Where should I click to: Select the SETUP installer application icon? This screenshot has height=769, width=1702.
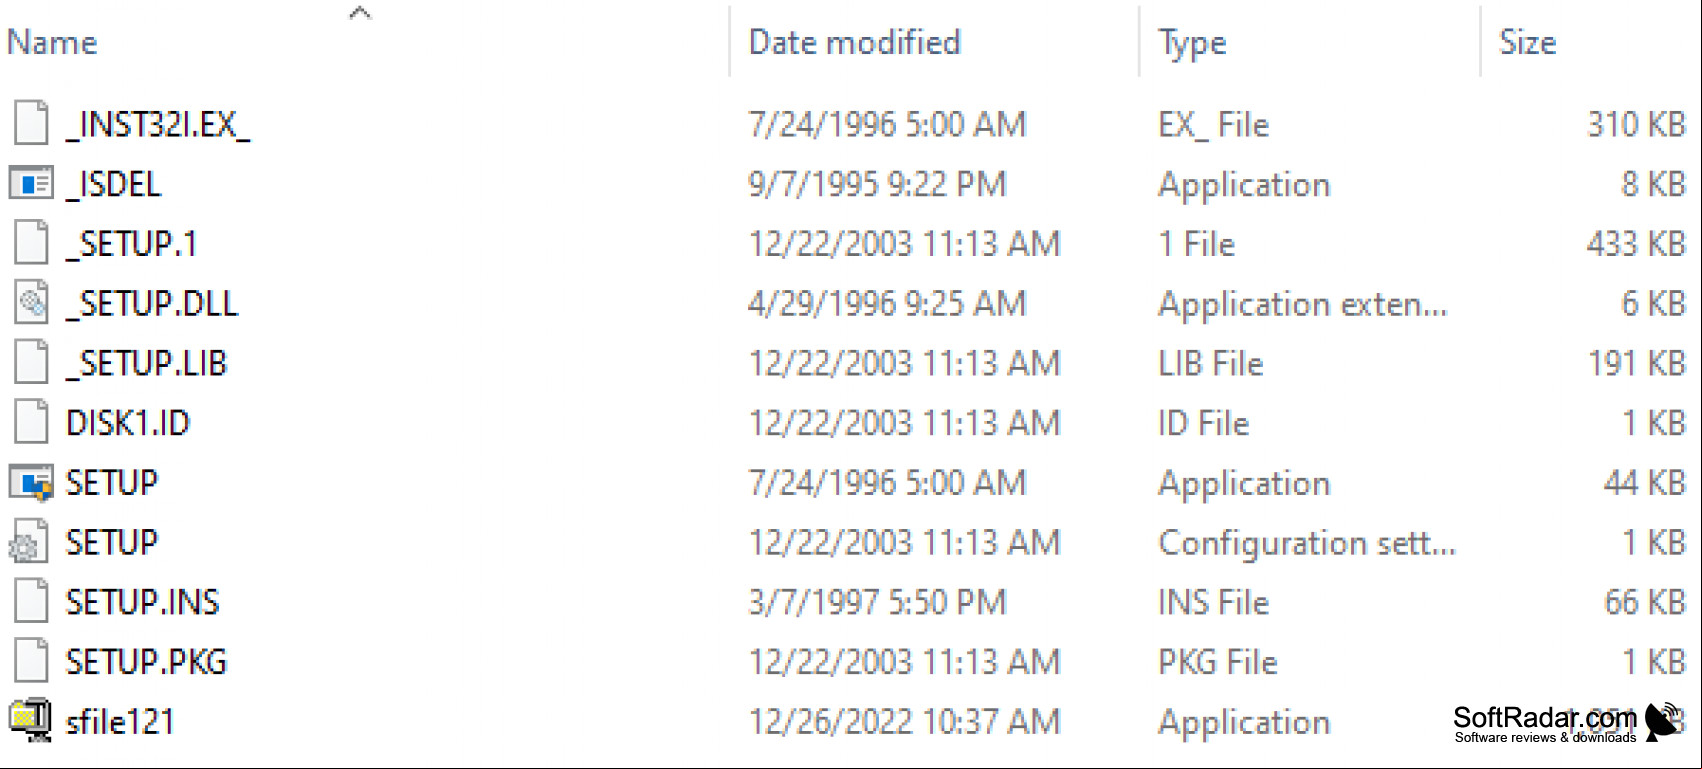point(31,483)
